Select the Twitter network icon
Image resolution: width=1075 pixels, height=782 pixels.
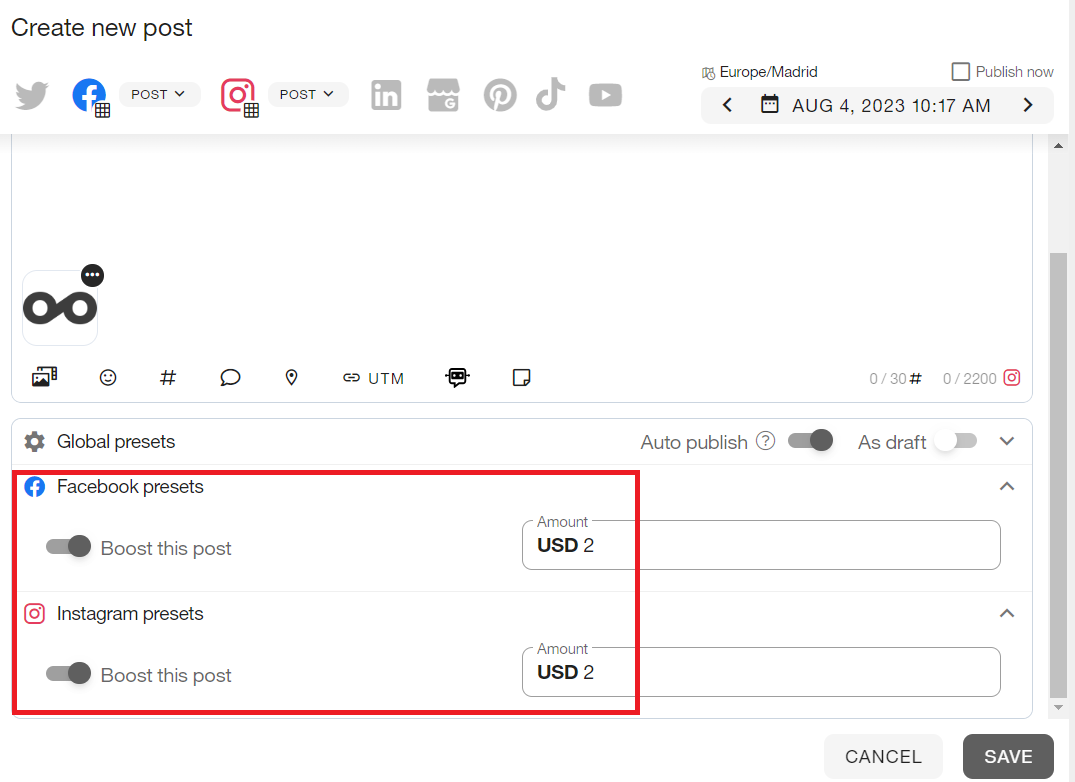coord(32,96)
